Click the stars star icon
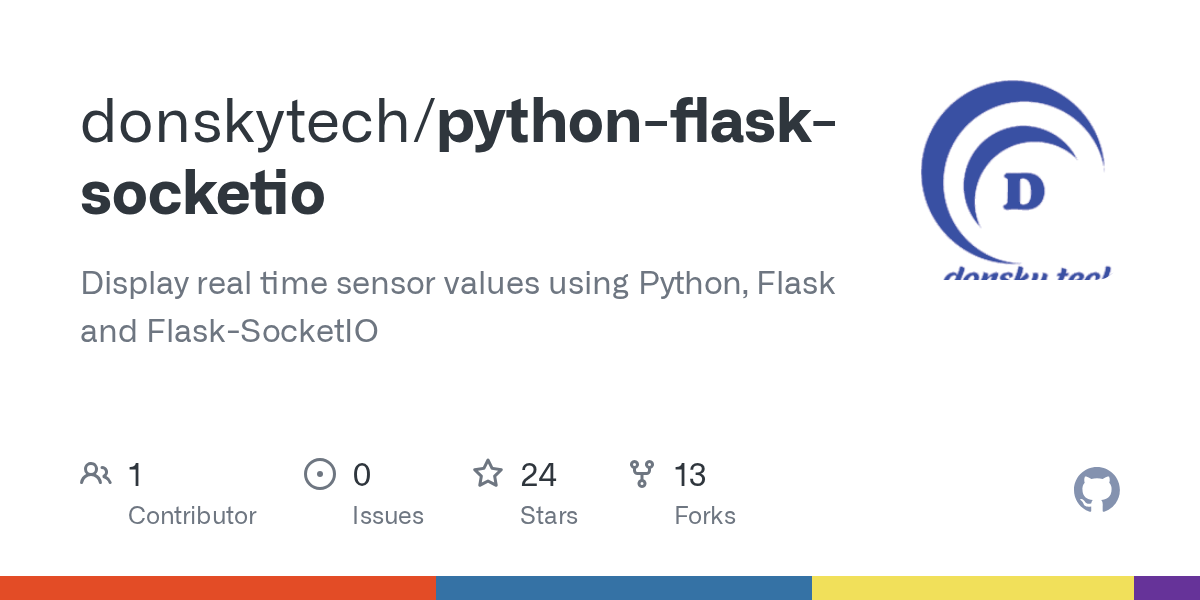1200x600 pixels. 488,474
